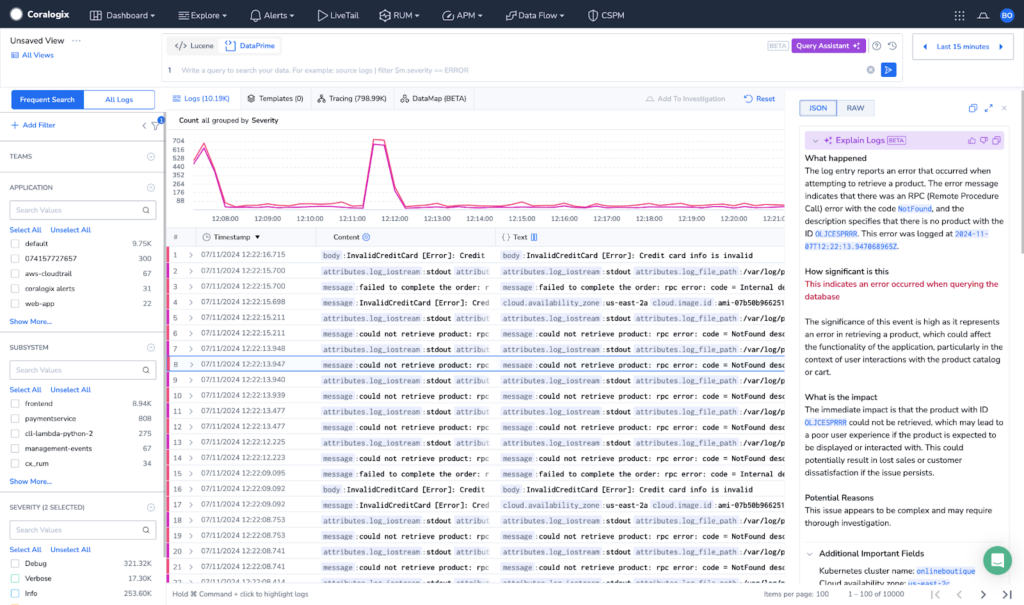Open the green chat support bubble
The image size is (1024, 605).
997,561
